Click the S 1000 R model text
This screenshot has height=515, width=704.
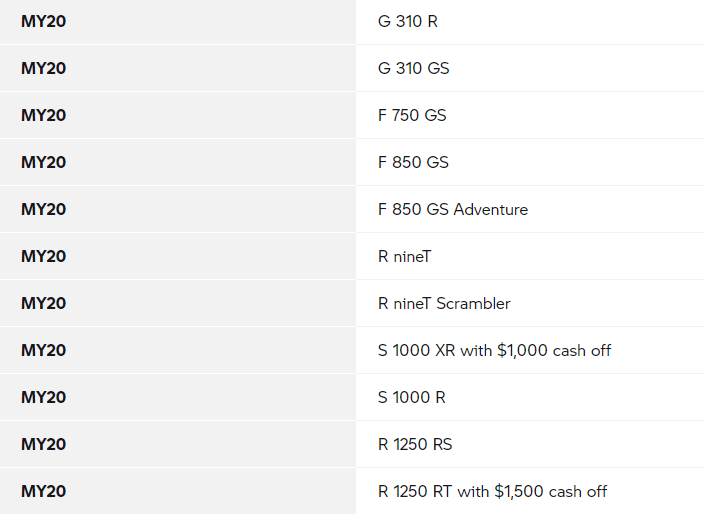point(412,397)
